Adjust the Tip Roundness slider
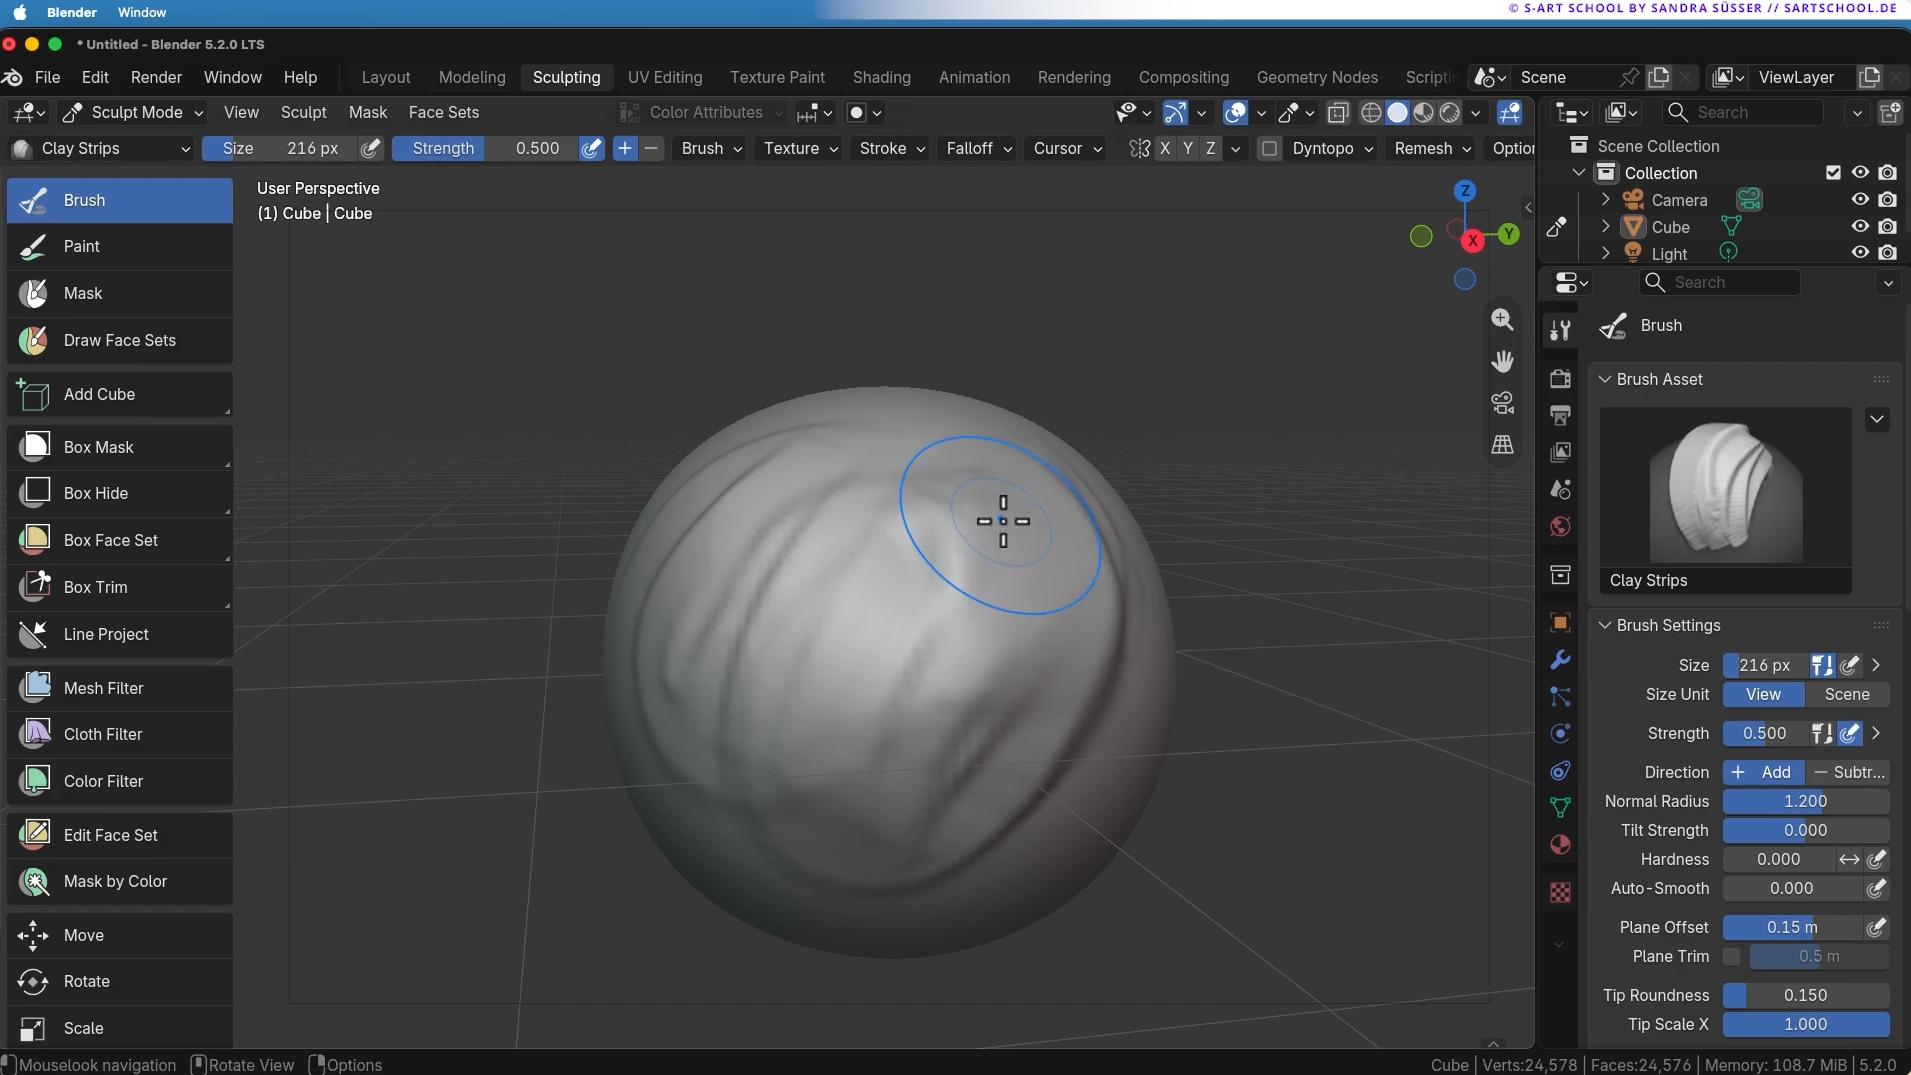The width and height of the screenshot is (1911, 1075). click(x=1806, y=995)
